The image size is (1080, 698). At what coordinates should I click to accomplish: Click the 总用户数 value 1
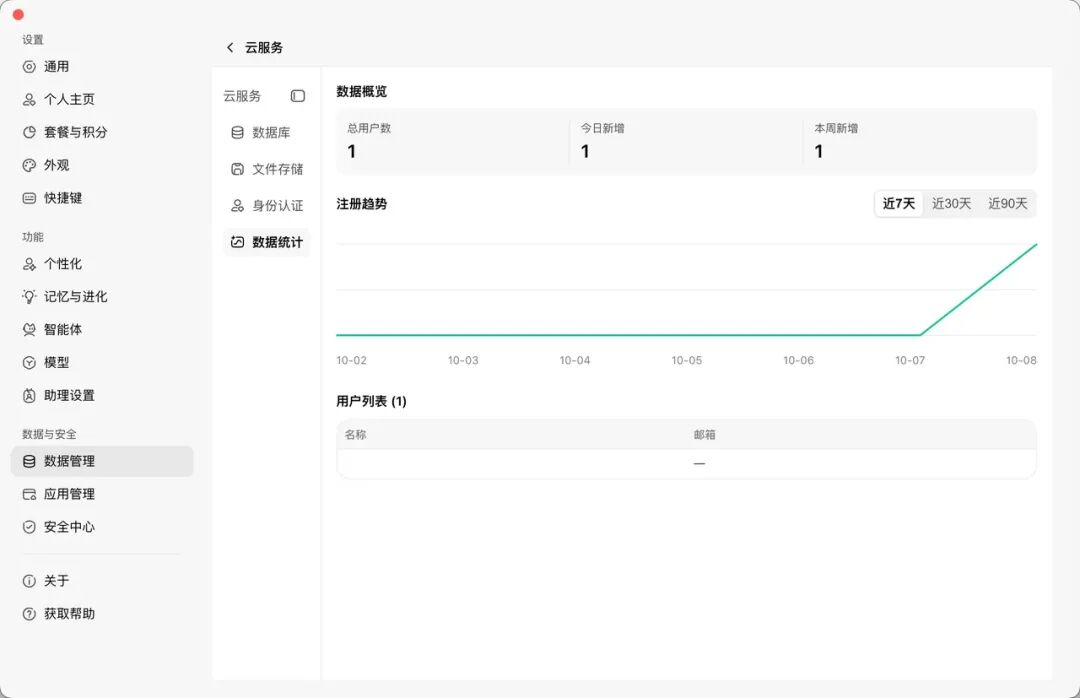(352, 152)
